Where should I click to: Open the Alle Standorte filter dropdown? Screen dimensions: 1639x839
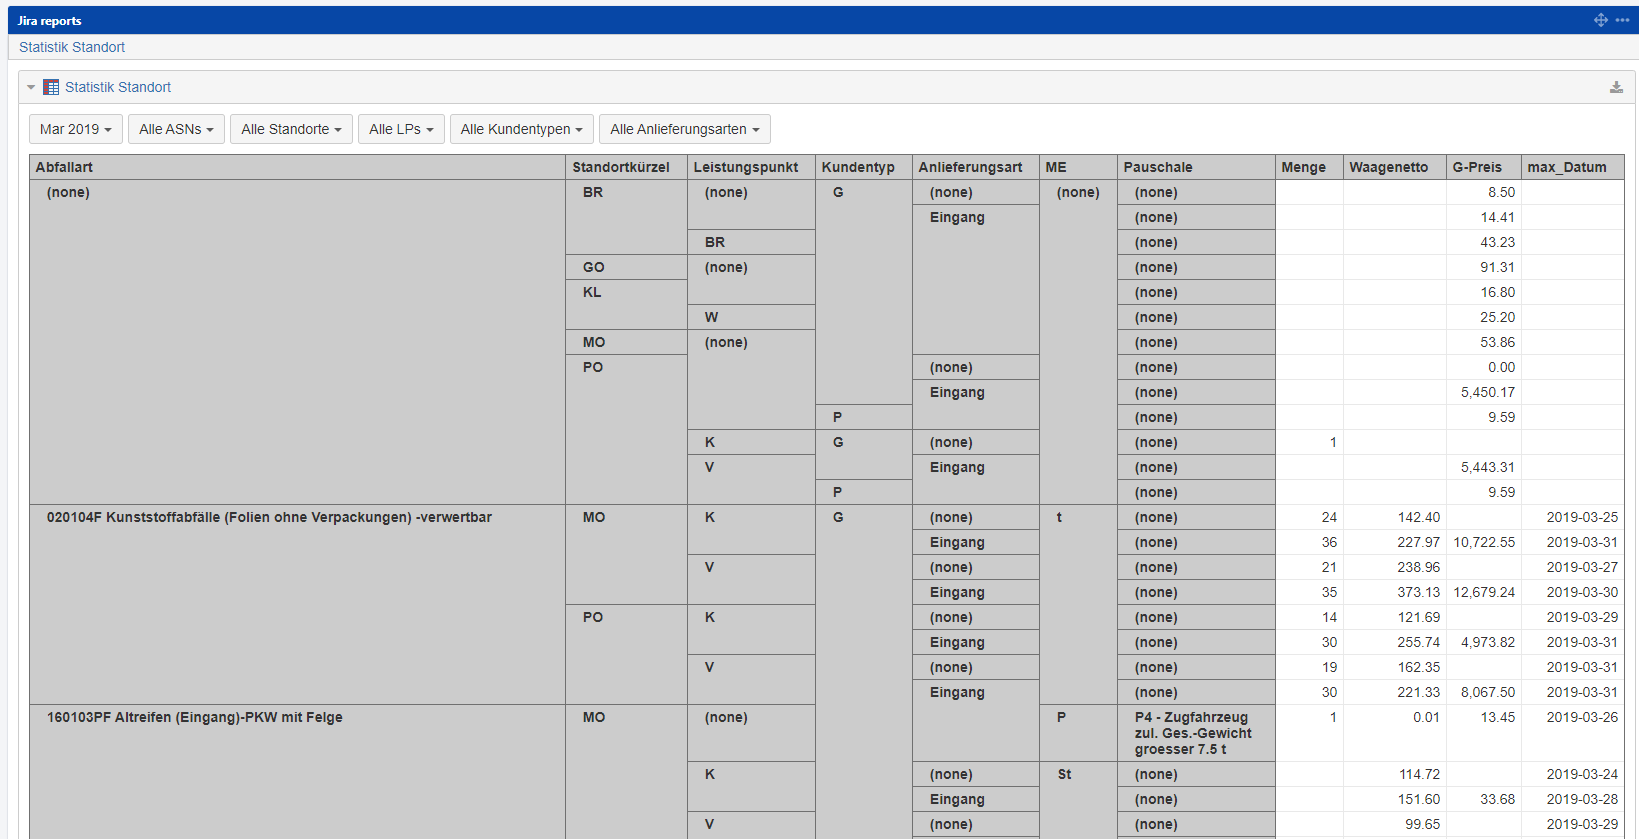(291, 129)
